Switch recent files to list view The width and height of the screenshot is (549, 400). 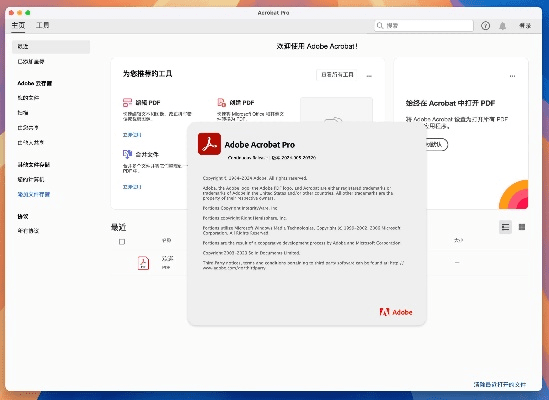pyautogui.click(x=505, y=227)
